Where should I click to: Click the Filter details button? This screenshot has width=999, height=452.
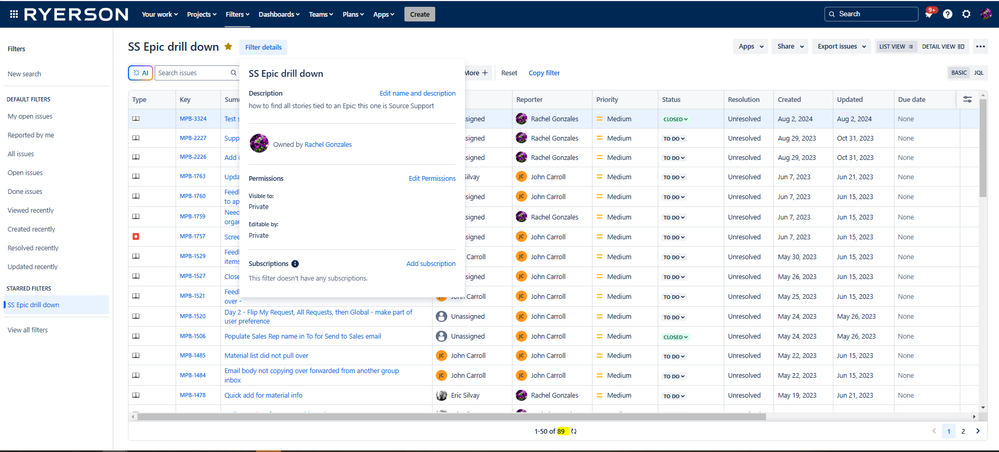tap(264, 47)
